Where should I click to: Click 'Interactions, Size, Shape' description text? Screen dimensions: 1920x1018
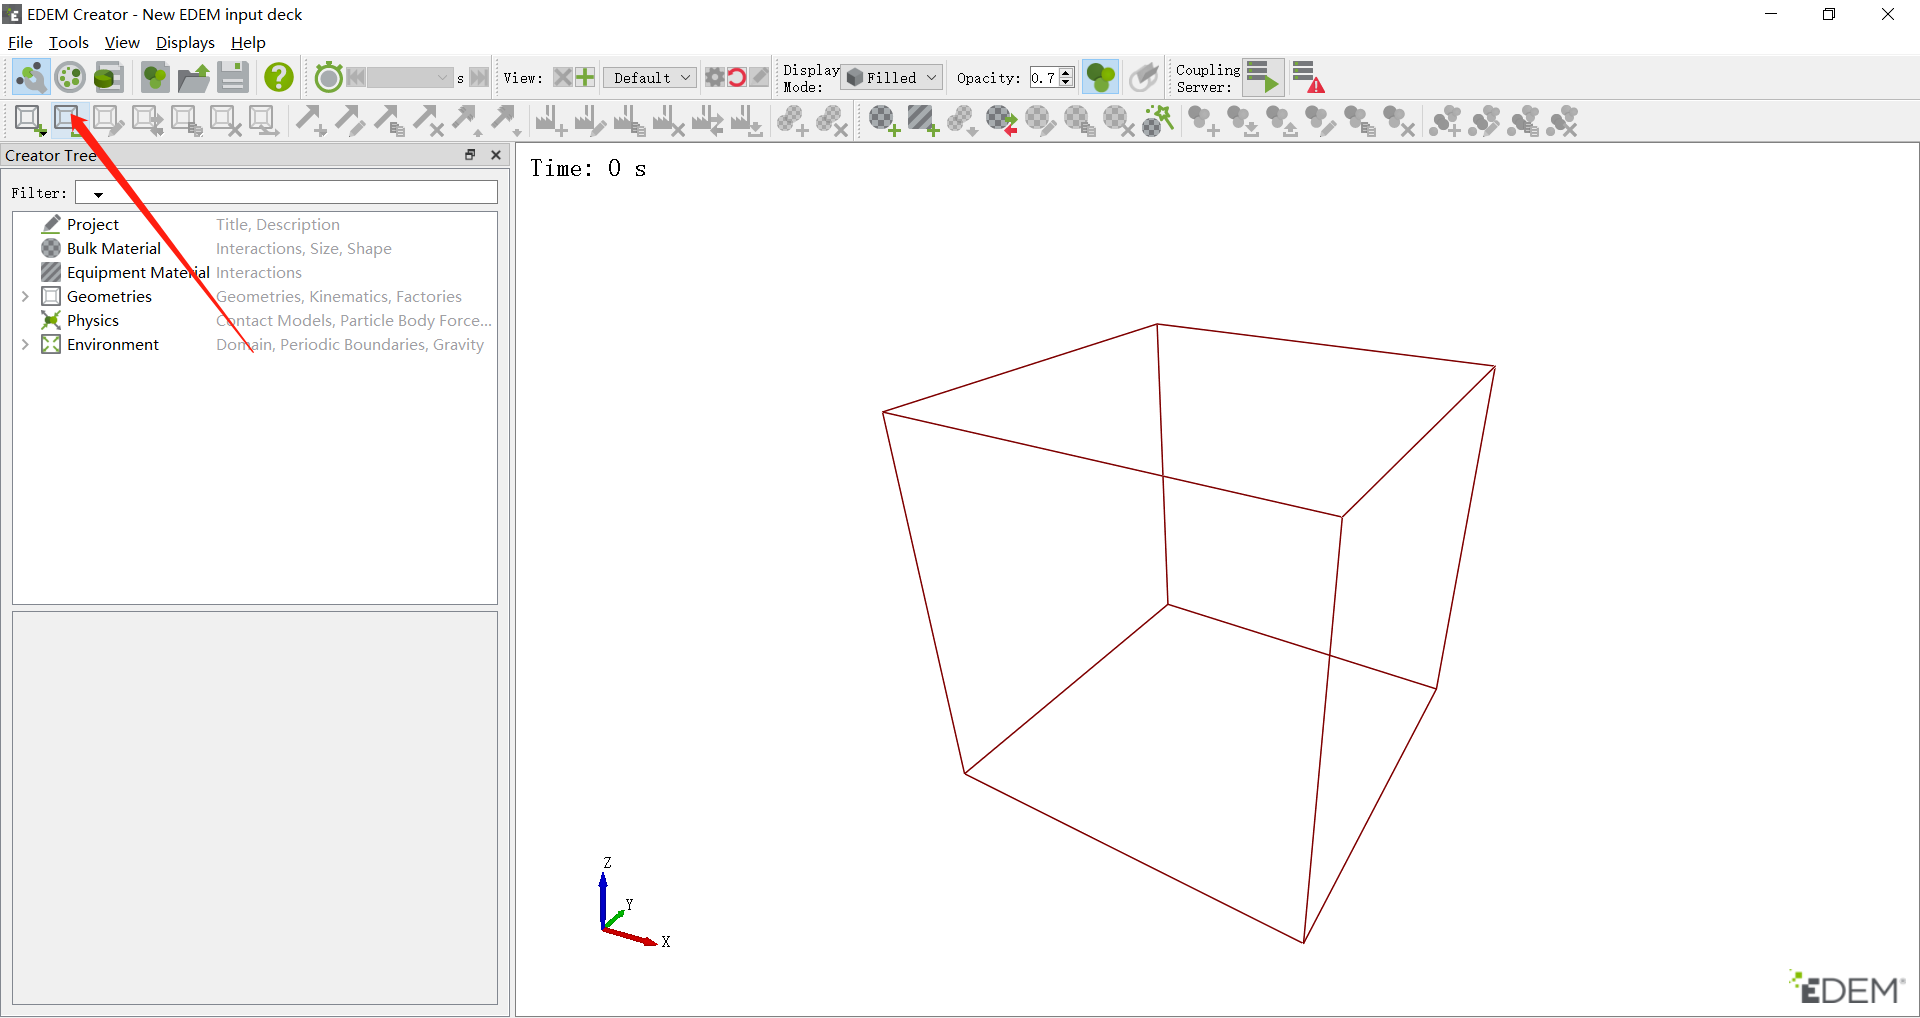point(304,248)
